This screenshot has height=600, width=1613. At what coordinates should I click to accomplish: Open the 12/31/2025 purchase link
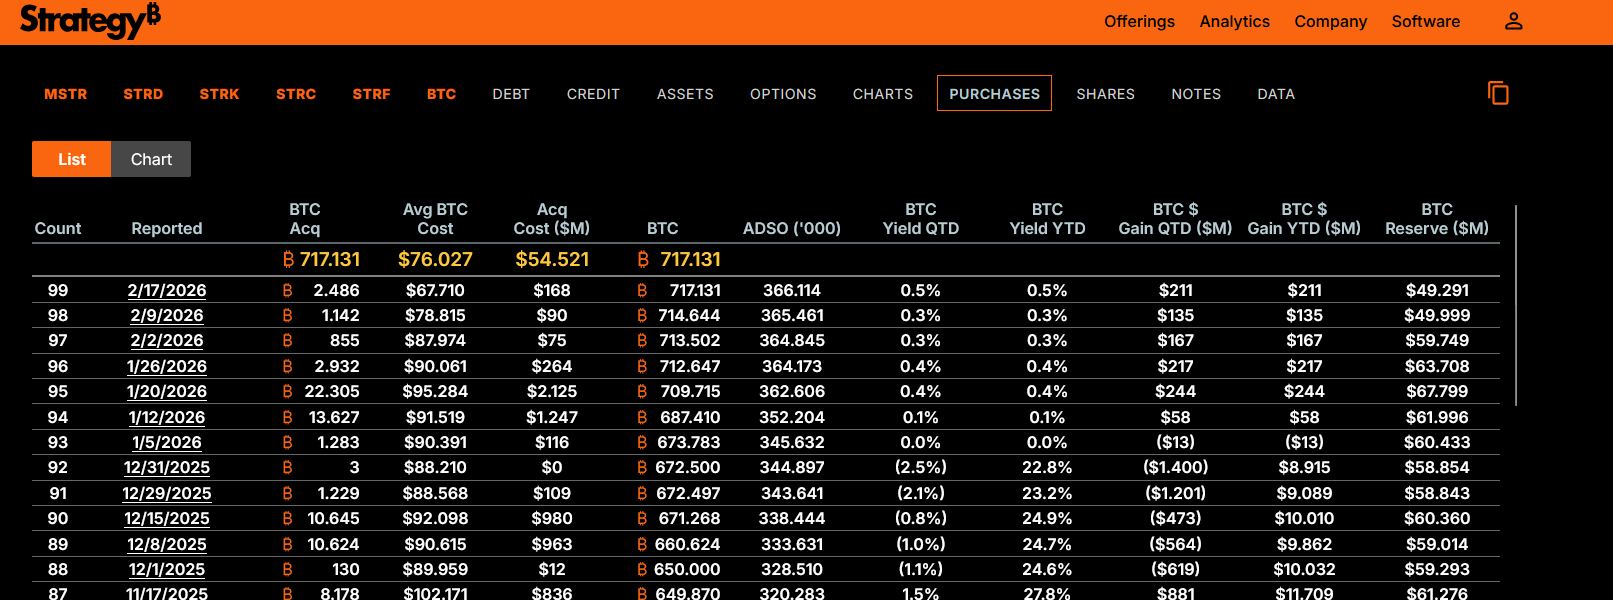pos(167,467)
